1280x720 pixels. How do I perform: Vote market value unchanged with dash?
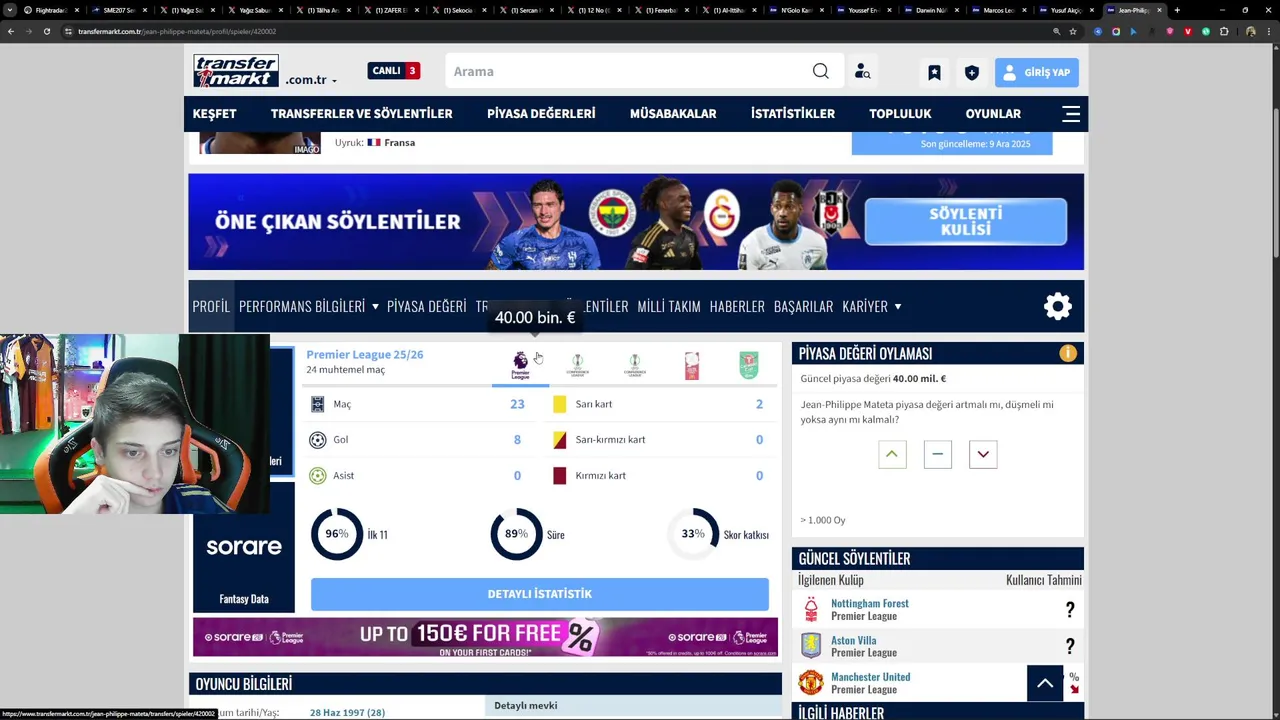point(937,454)
